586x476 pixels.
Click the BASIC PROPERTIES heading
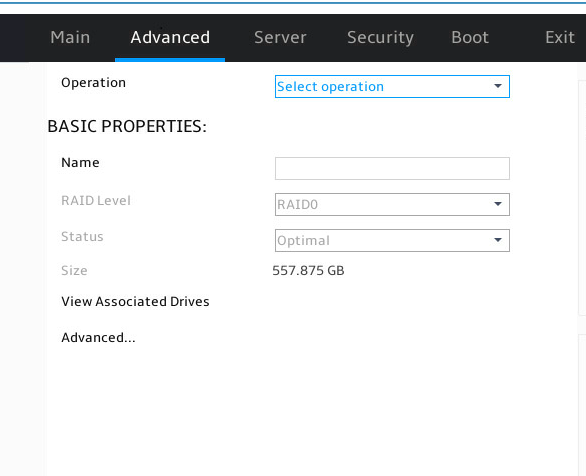pos(127,126)
